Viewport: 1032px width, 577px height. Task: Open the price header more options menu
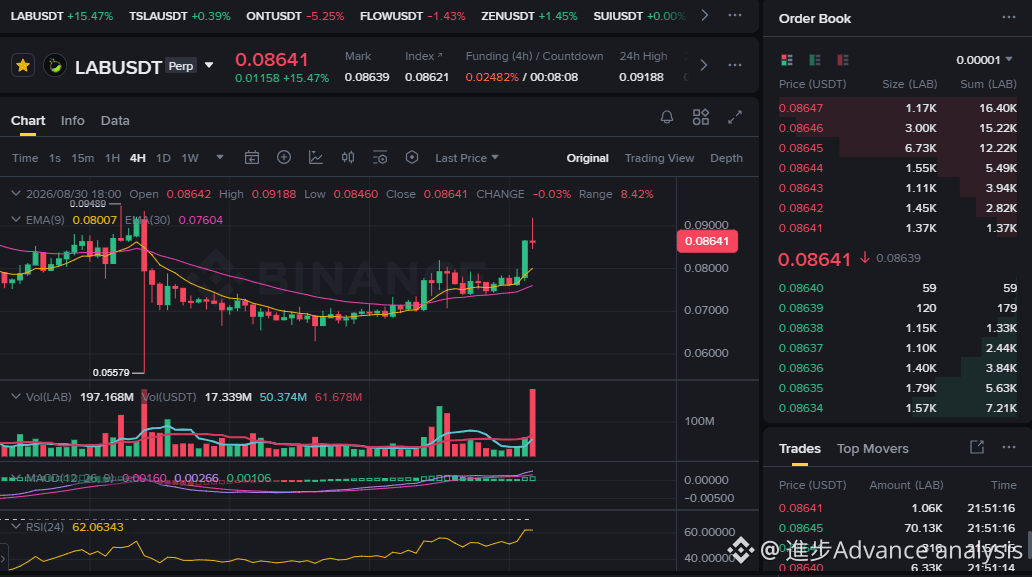(x=735, y=65)
